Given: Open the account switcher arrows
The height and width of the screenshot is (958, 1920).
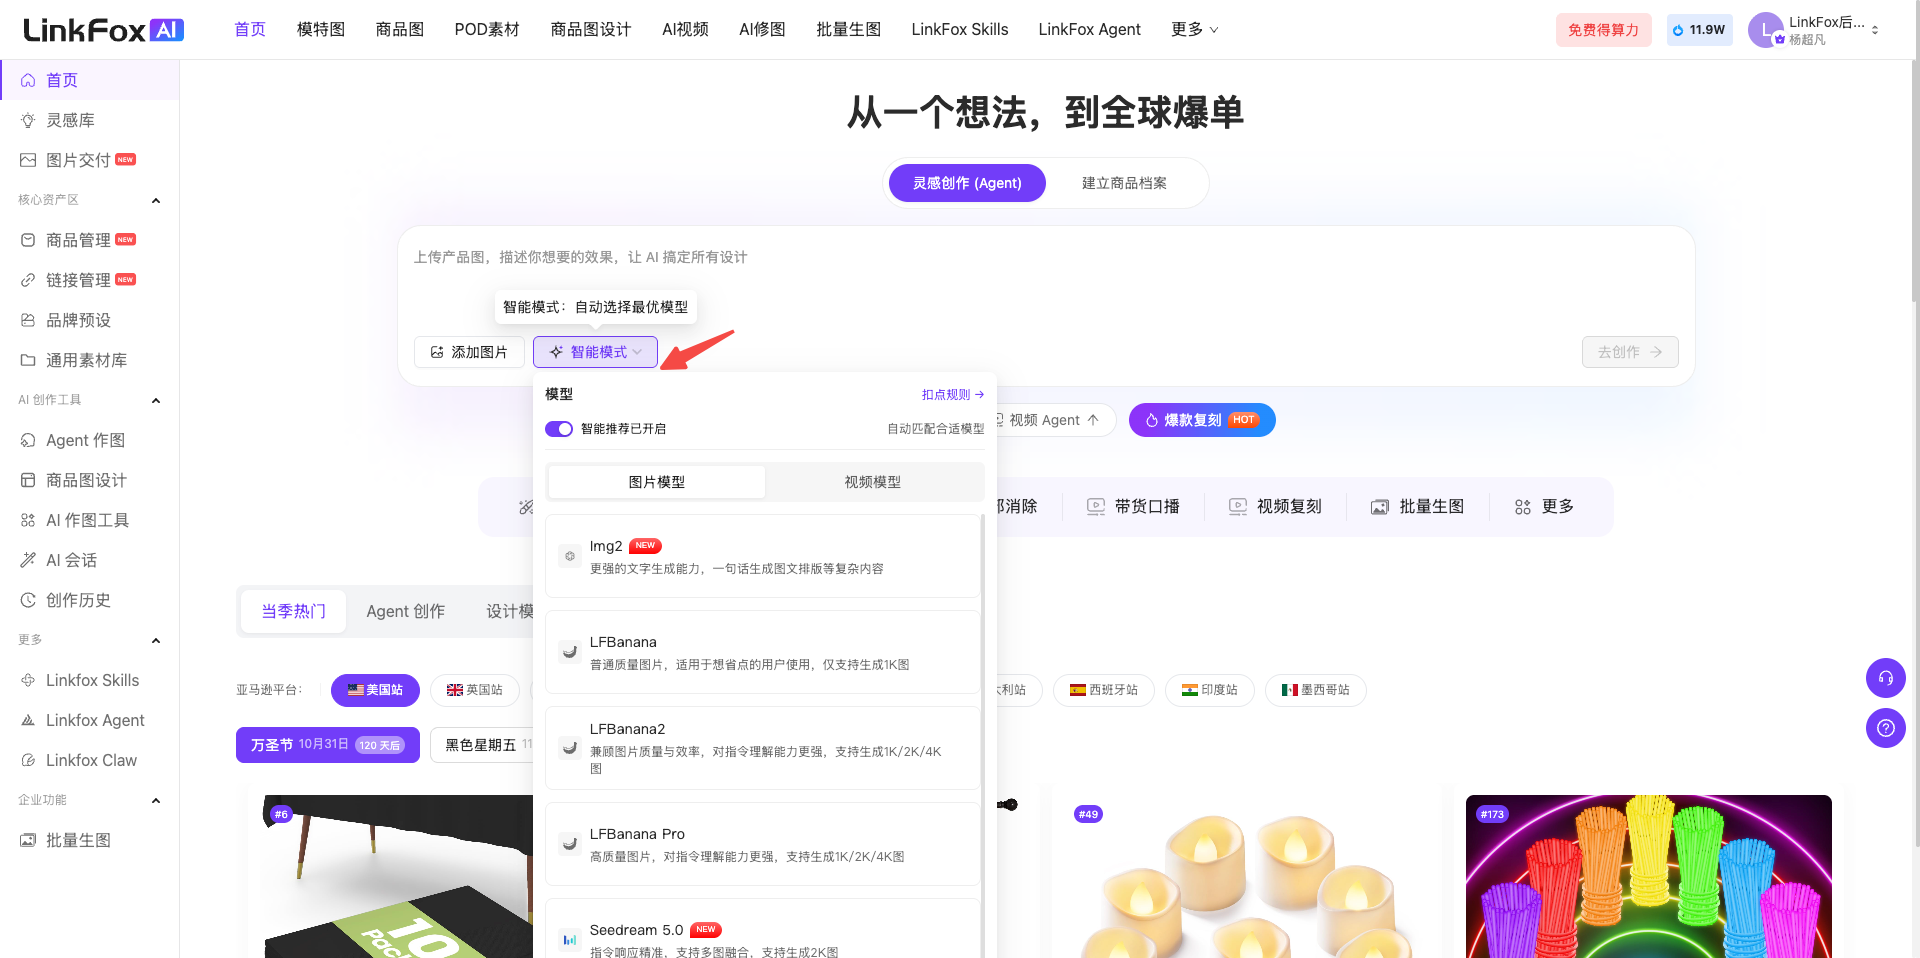Looking at the screenshot, I should pyautogui.click(x=1875, y=30).
